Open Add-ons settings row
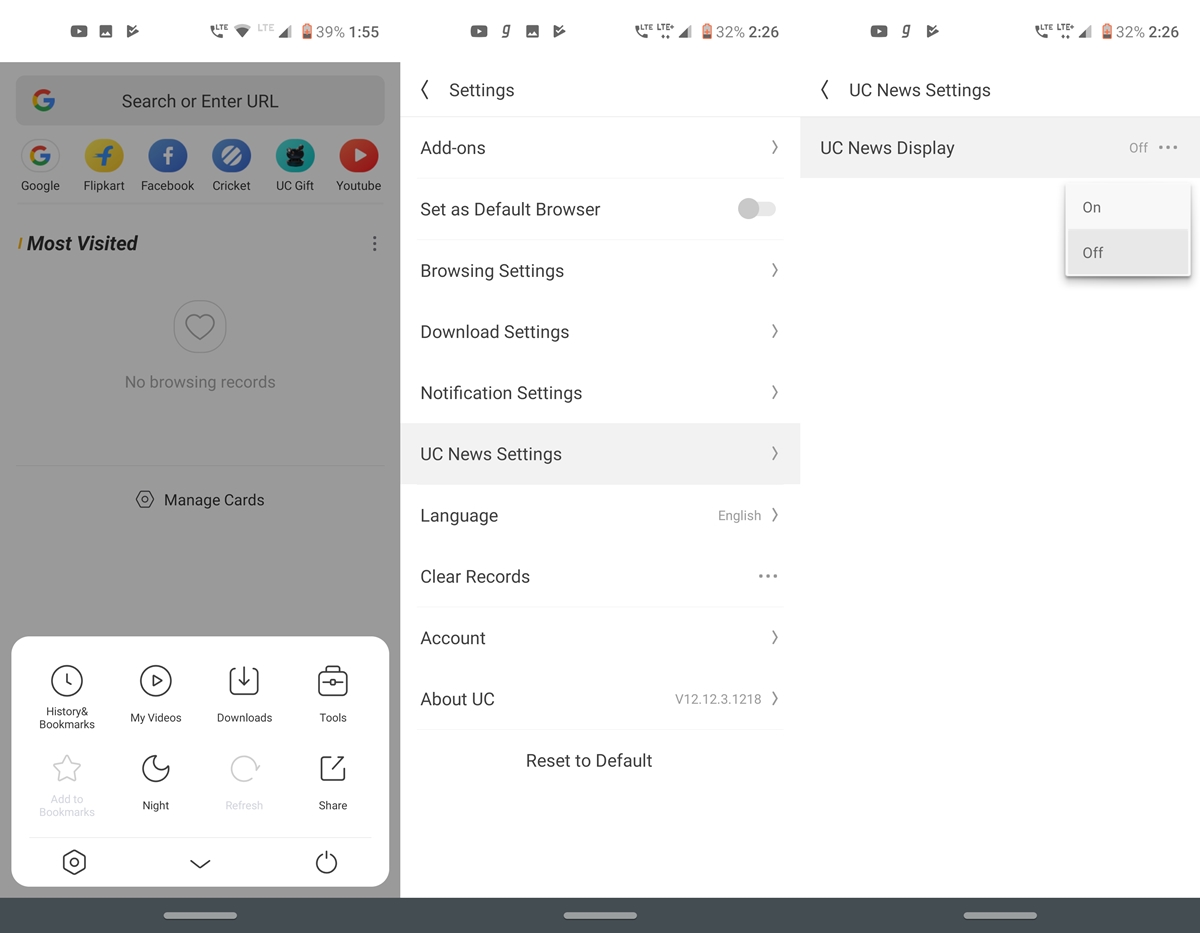 (x=600, y=148)
